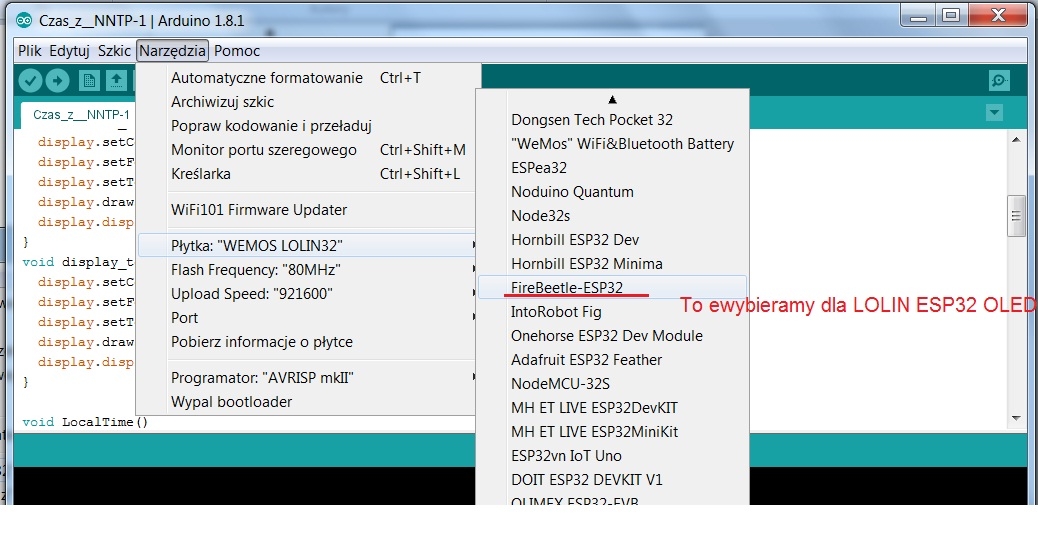The height and width of the screenshot is (548, 1038).
Task: Open the tab options dropdown arrow
Action: tap(994, 113)
